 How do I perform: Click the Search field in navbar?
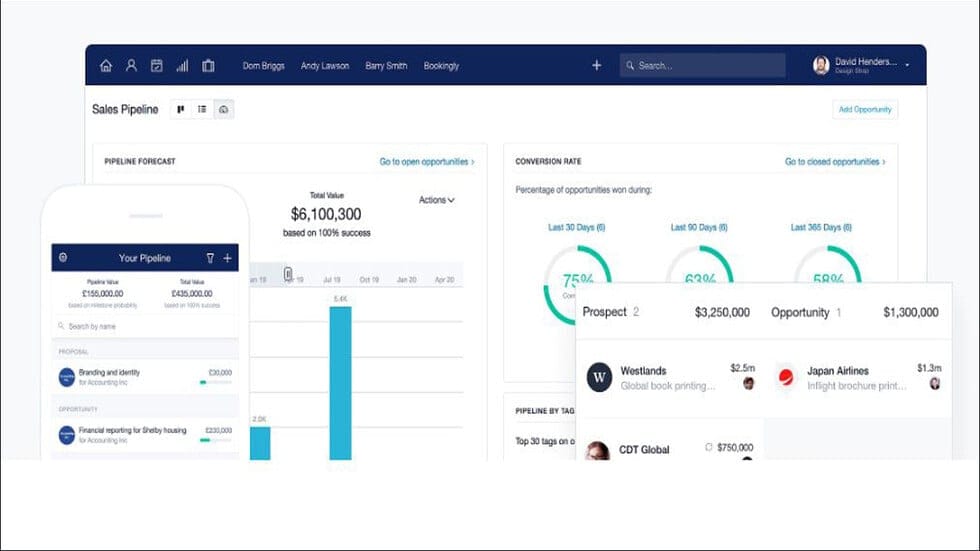pyautogui.click(x=702, y=65)
